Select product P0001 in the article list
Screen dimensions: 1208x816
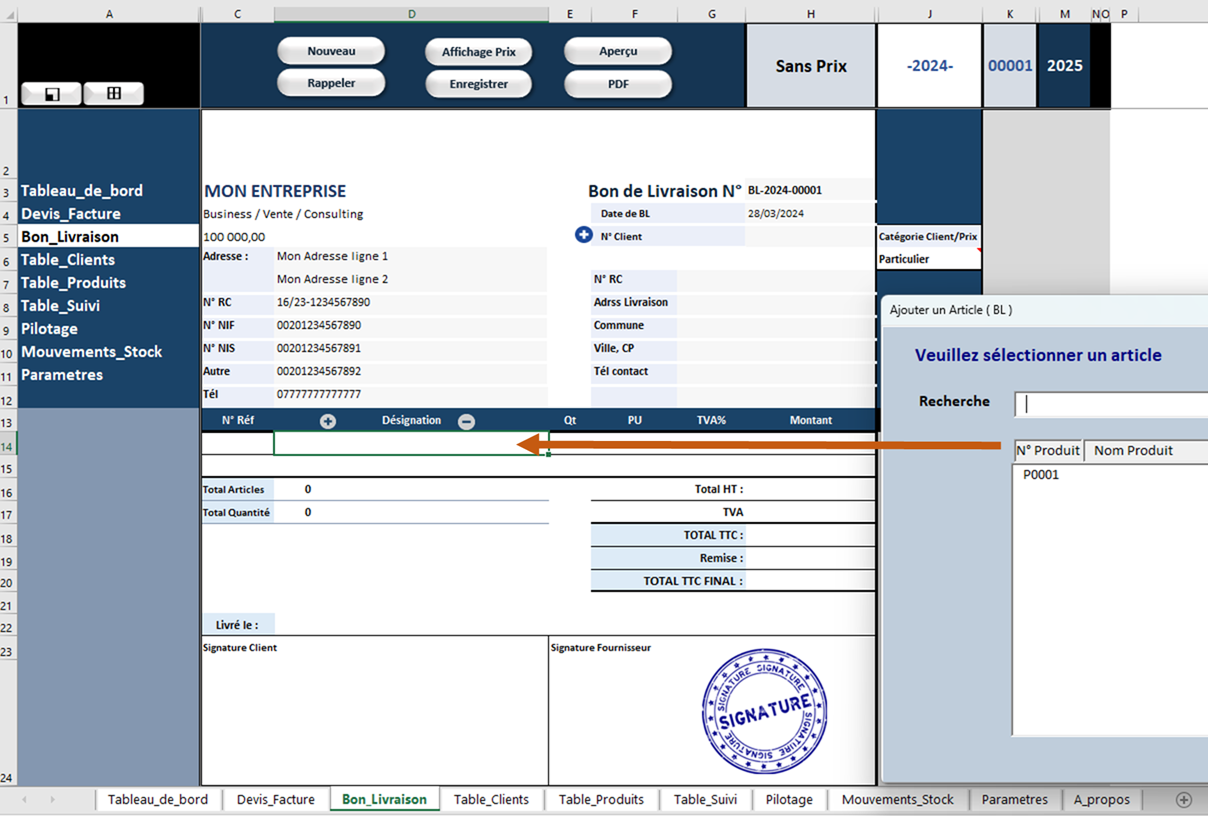tap(1041, 475)
